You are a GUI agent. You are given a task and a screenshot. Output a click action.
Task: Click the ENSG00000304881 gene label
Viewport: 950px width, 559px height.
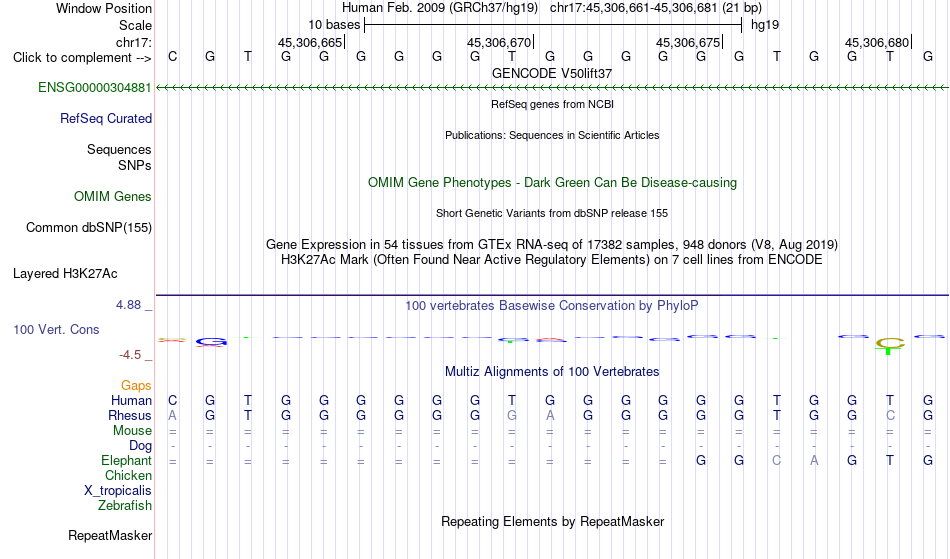[x=95, y=87]
